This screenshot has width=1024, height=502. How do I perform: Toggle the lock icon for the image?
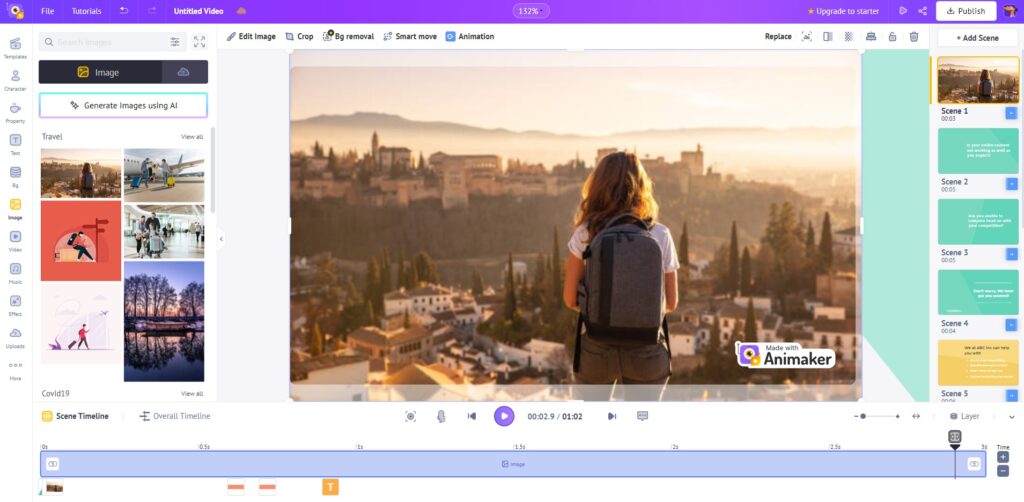click(x=892, y=37)
